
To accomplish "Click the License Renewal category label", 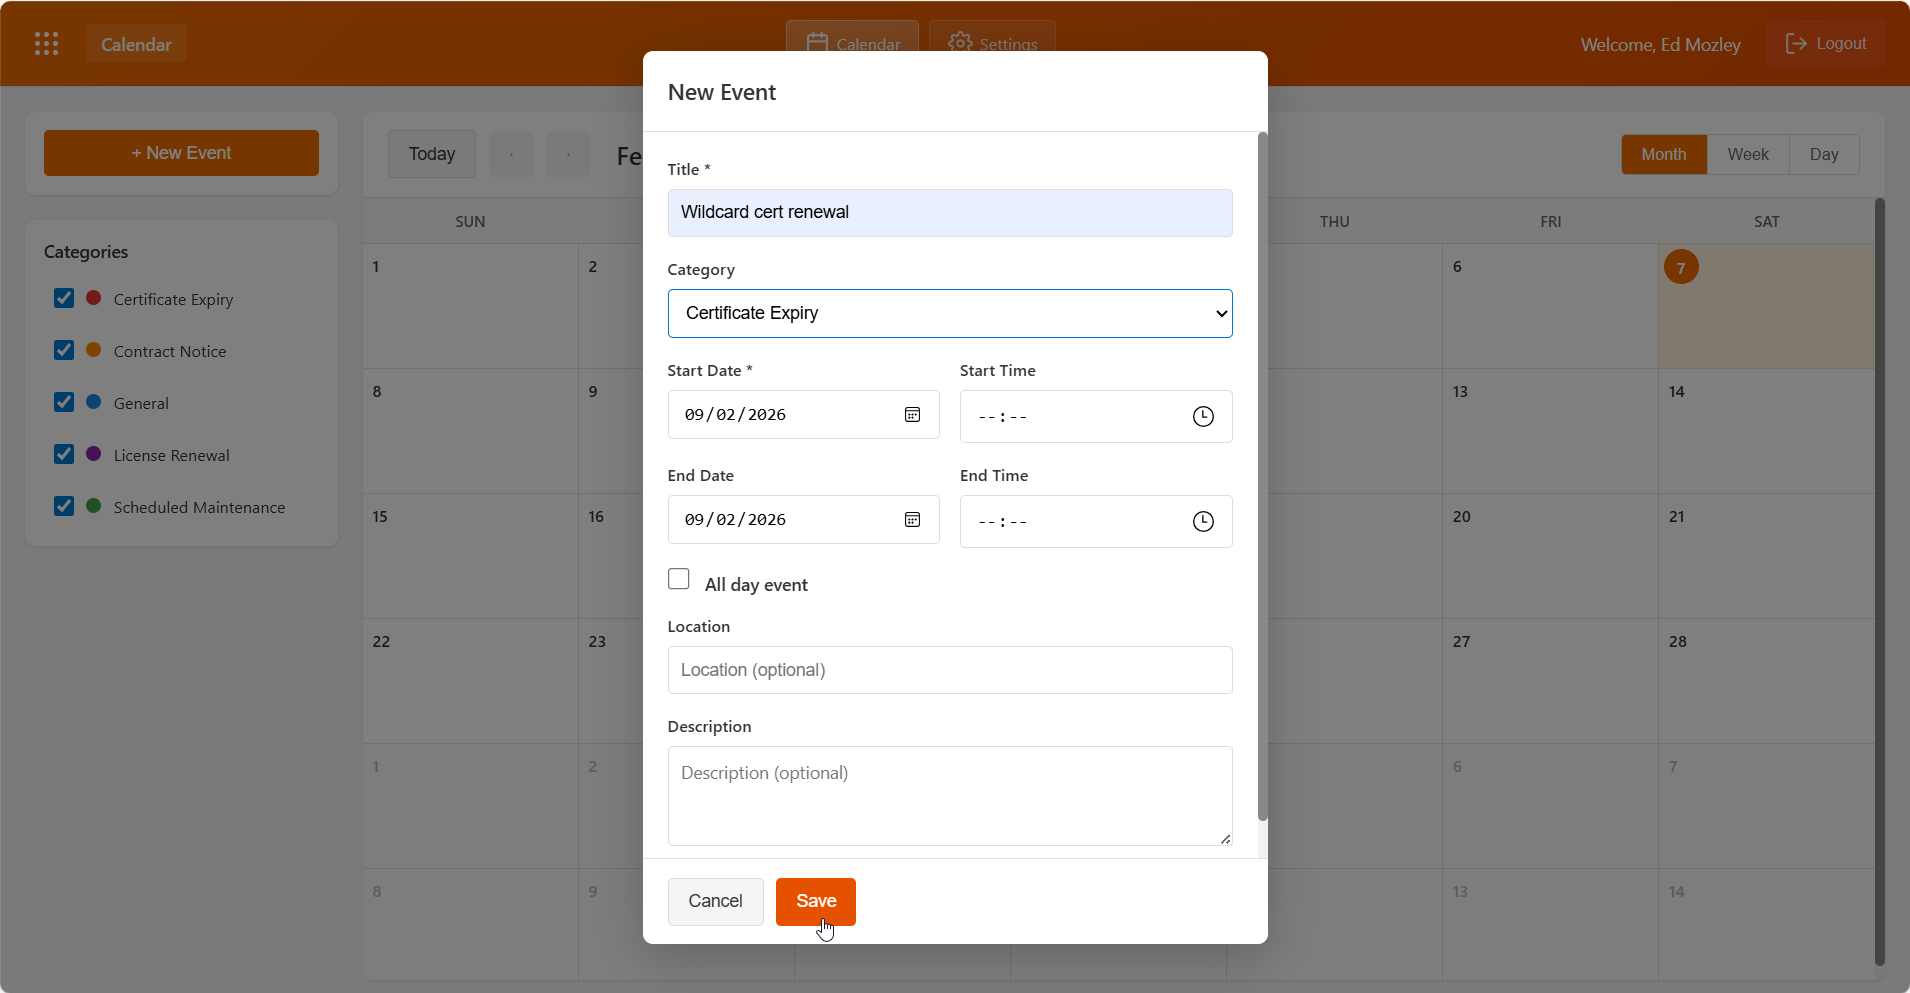I will click(172, 455).
